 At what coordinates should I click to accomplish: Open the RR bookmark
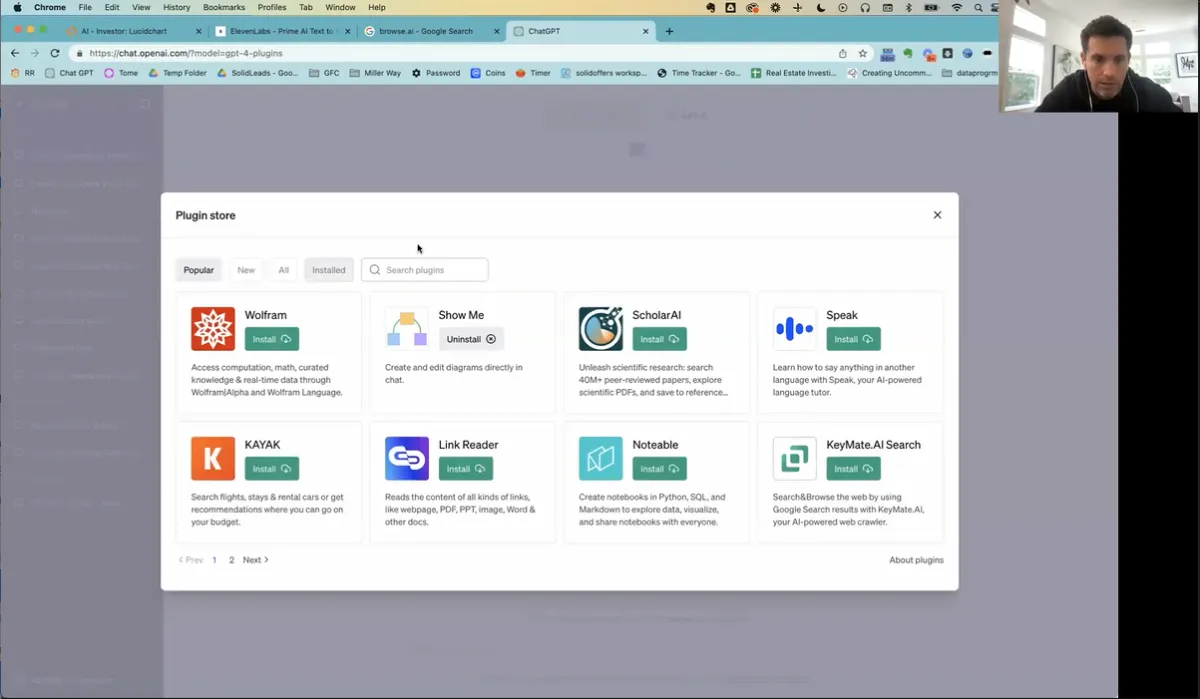(x=21, y=73)
